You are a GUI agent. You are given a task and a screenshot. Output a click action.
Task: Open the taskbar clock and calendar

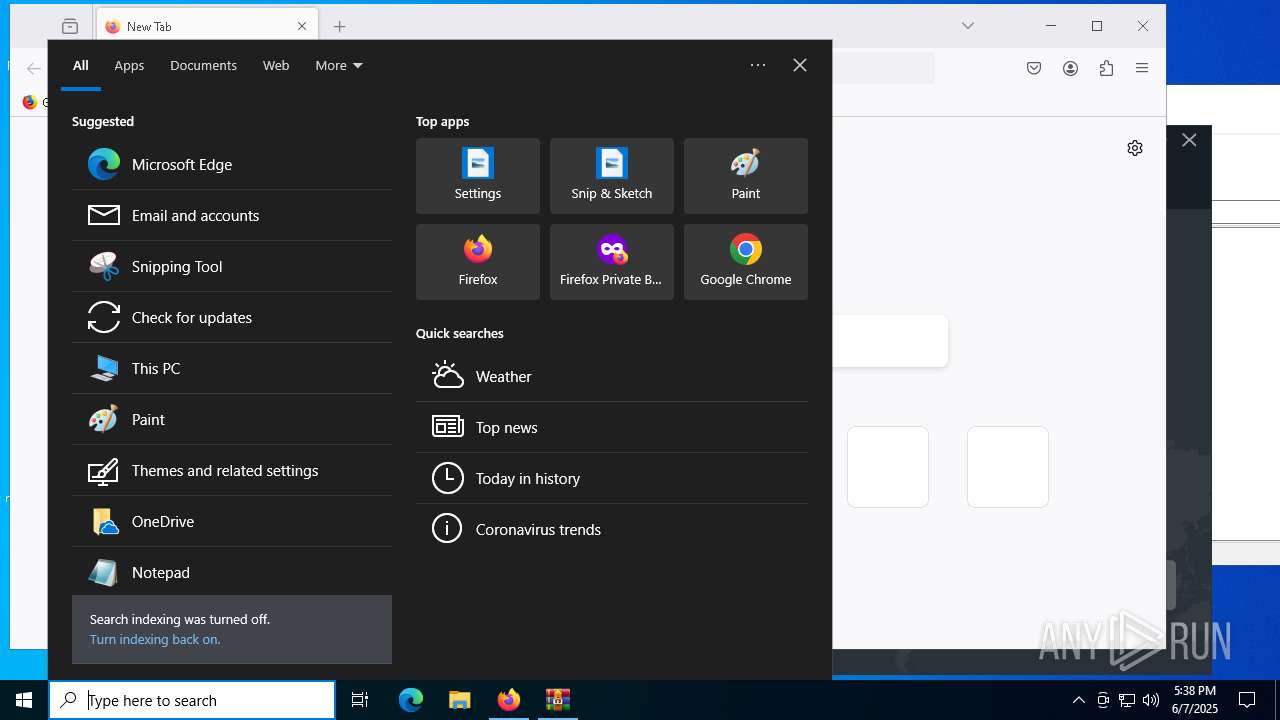pos(1195,700)
